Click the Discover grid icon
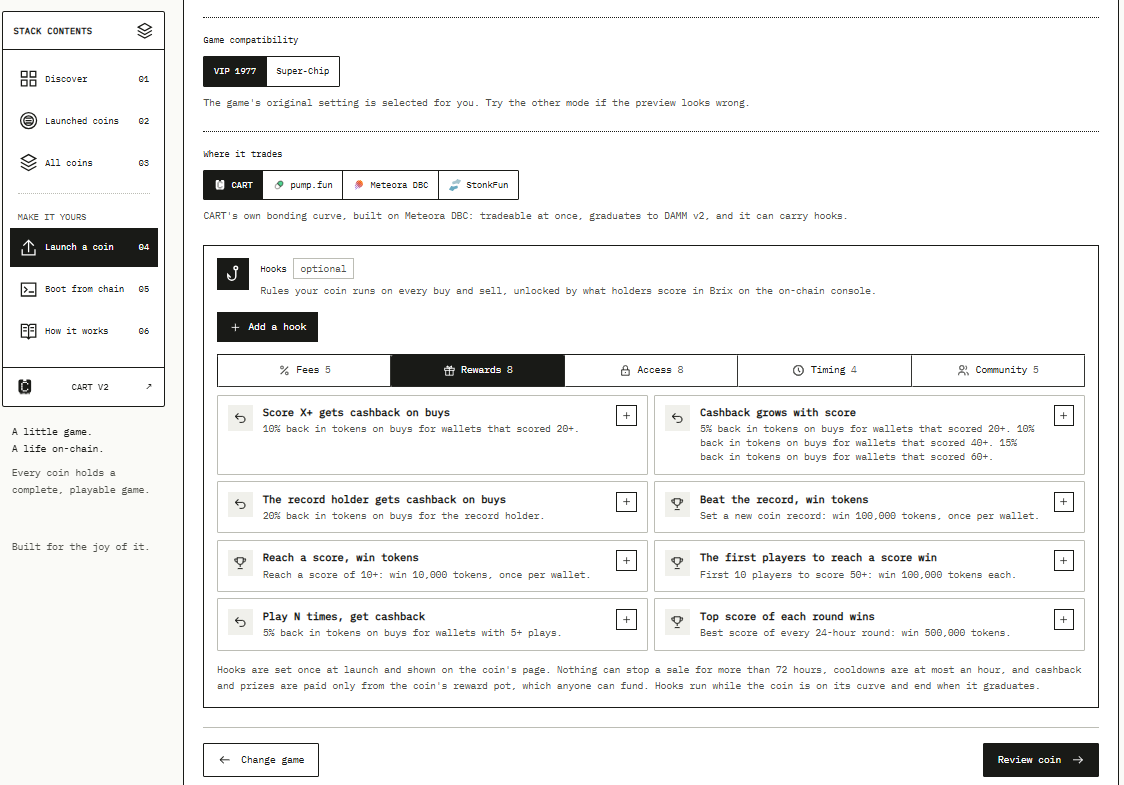The image size is (1124, 785). point(28,79)
